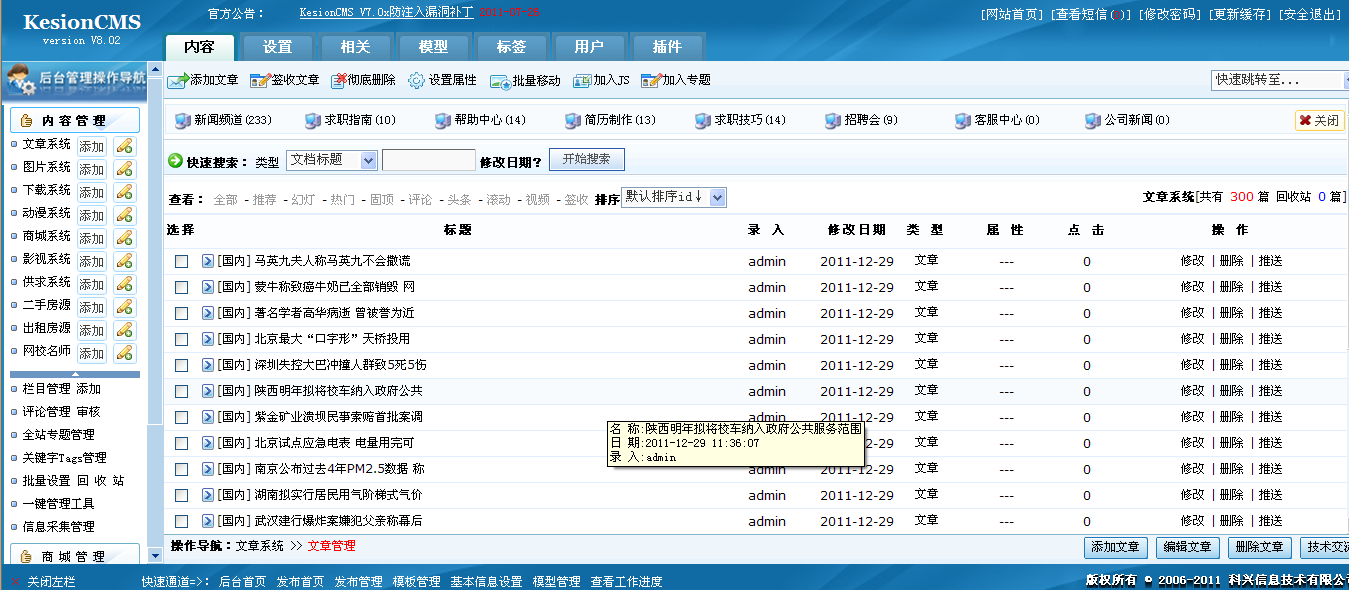Filter view by 推荐

pyautogui.click(x=265, y=200)
